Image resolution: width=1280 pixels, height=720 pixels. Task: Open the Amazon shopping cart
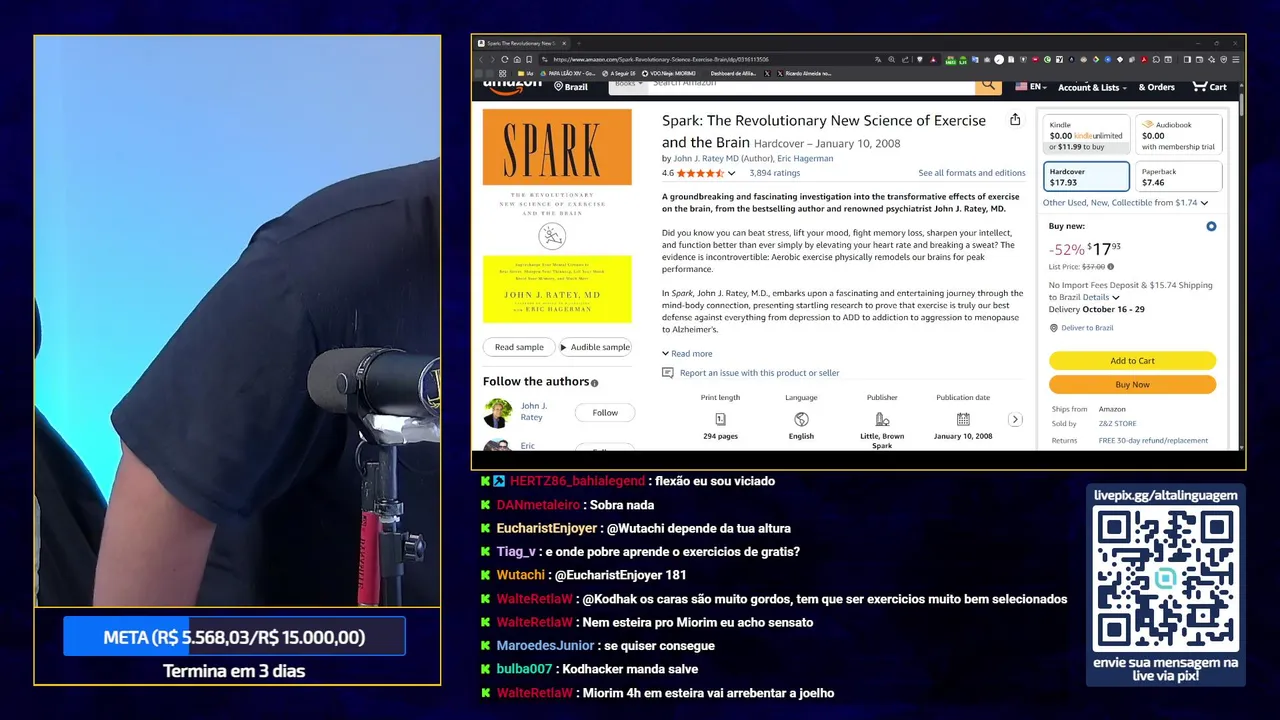point(1210,87)
